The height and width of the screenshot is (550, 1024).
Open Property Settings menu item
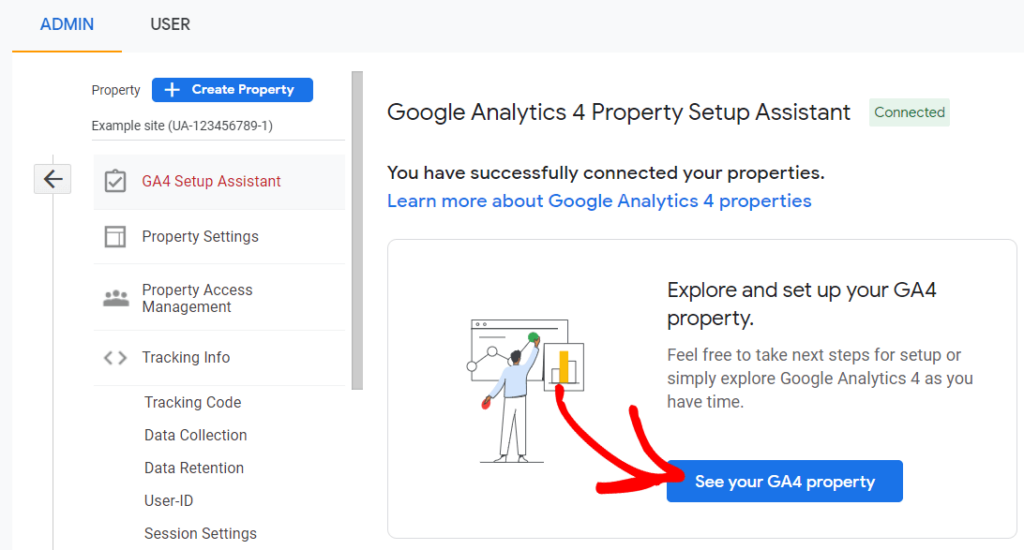[x=200, y=237]
